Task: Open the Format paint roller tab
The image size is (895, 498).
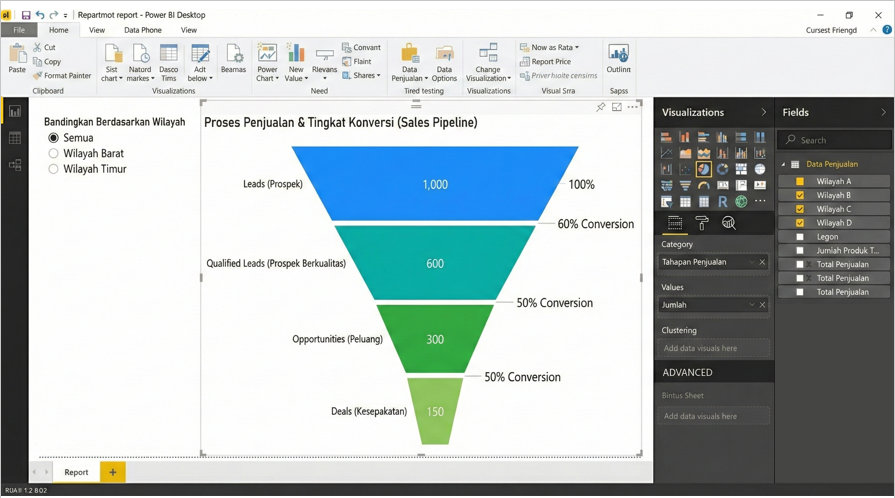Action: point(702,224)
